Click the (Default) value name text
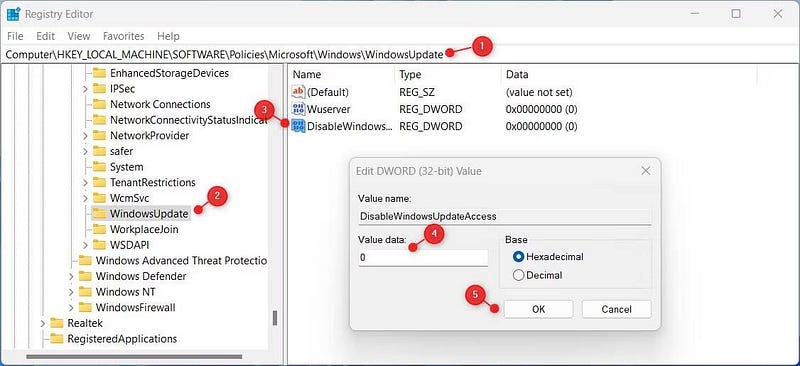The height and width of the screenshot is (366, 800). pyautogui.click(x=328, y=92)
